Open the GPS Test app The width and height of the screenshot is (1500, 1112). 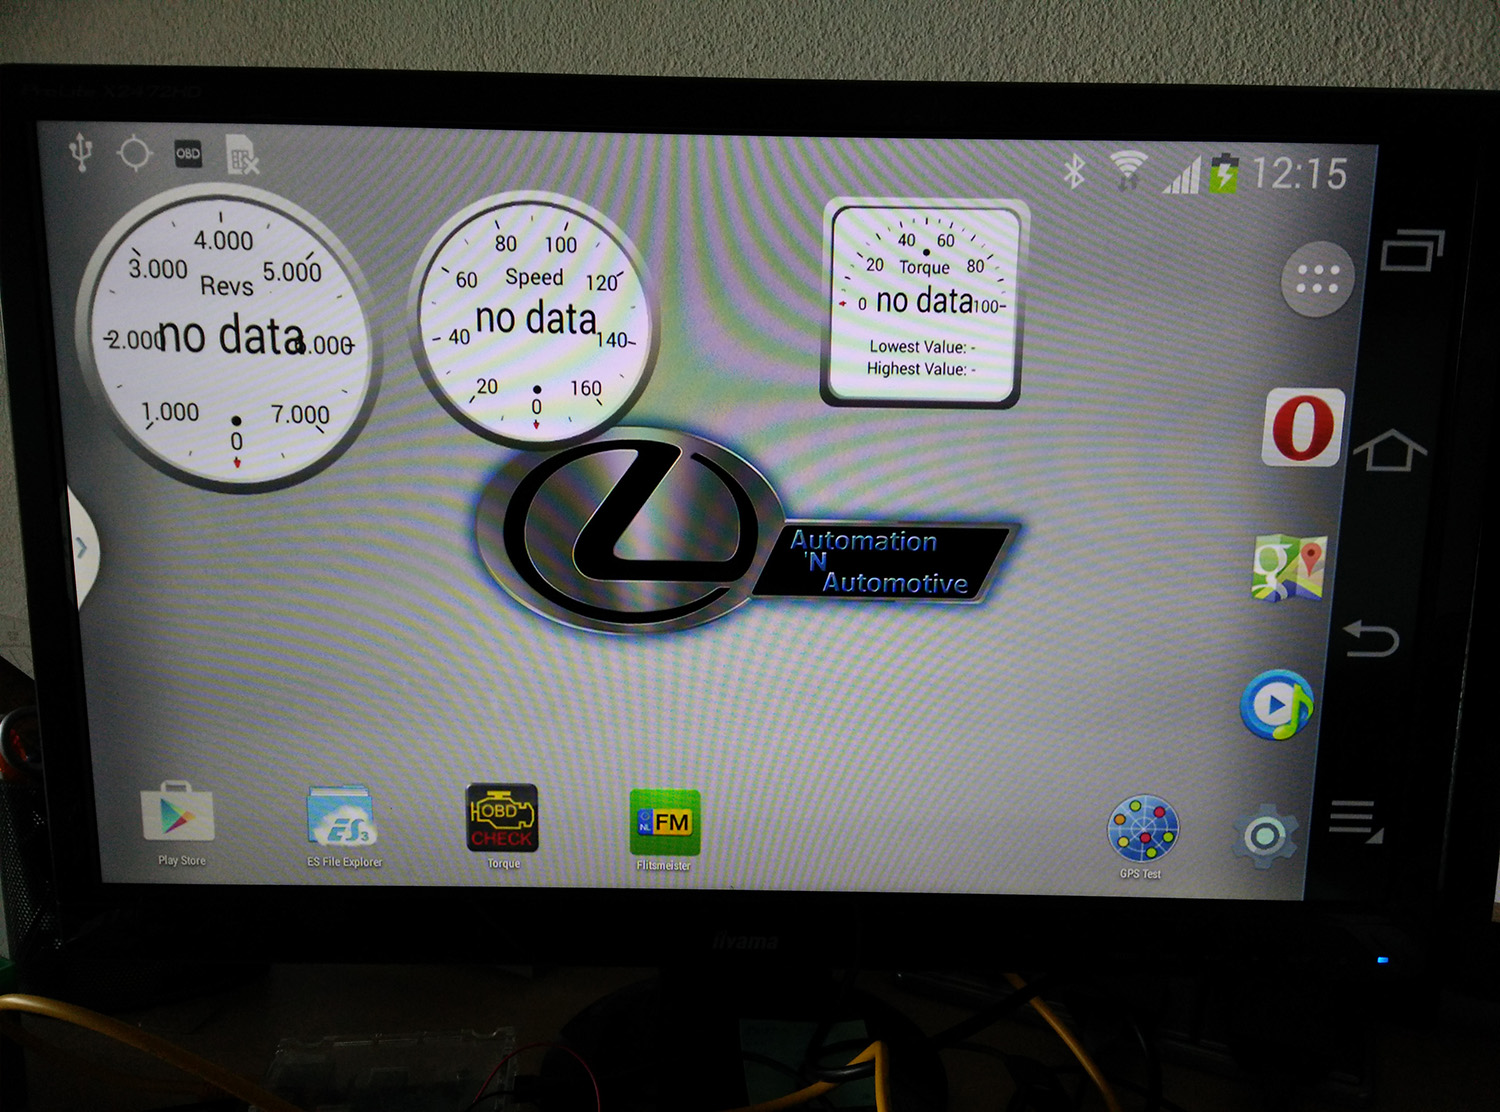click(1142, 830)
